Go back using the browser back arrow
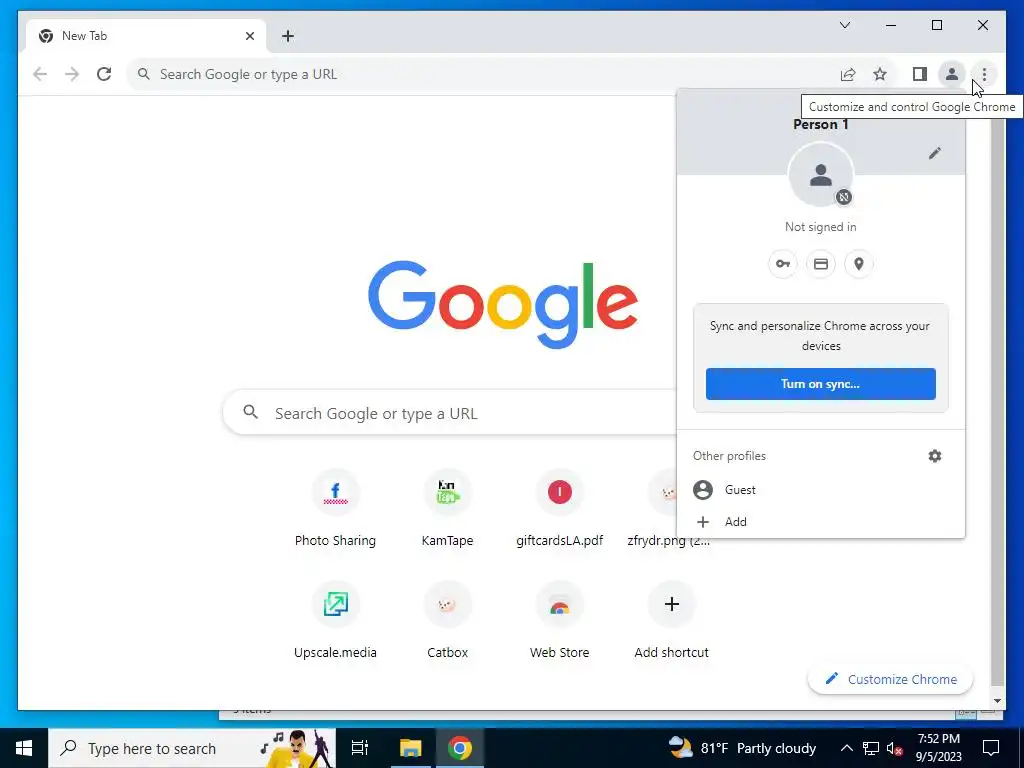Screen dimensions: 1024x768 [x=40, y=74]
